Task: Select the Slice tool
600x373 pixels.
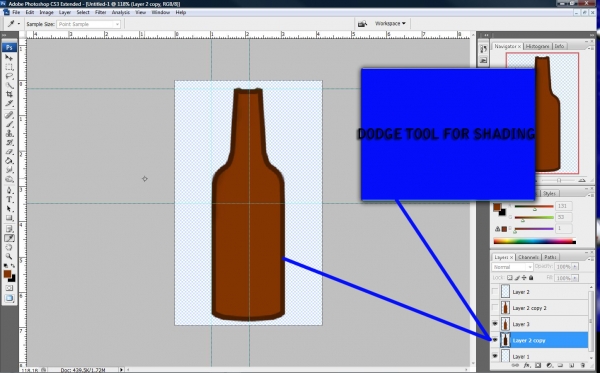Action: pyautogui.click(x=9, y=103)
